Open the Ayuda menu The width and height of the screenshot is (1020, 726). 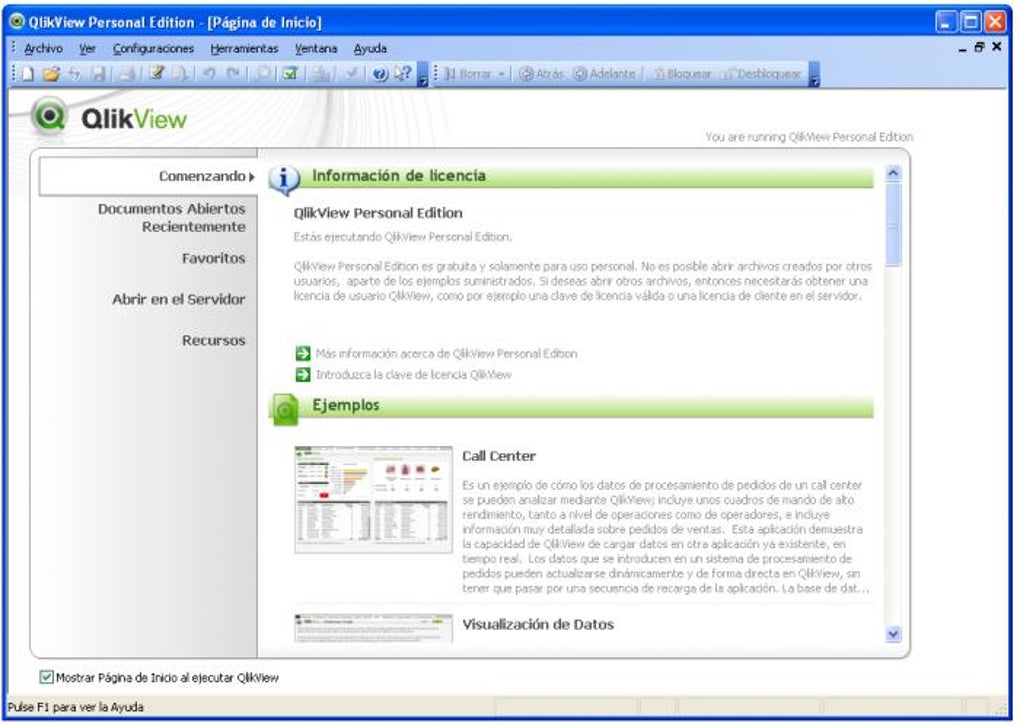pyautogui.click(x=370, y=49)
